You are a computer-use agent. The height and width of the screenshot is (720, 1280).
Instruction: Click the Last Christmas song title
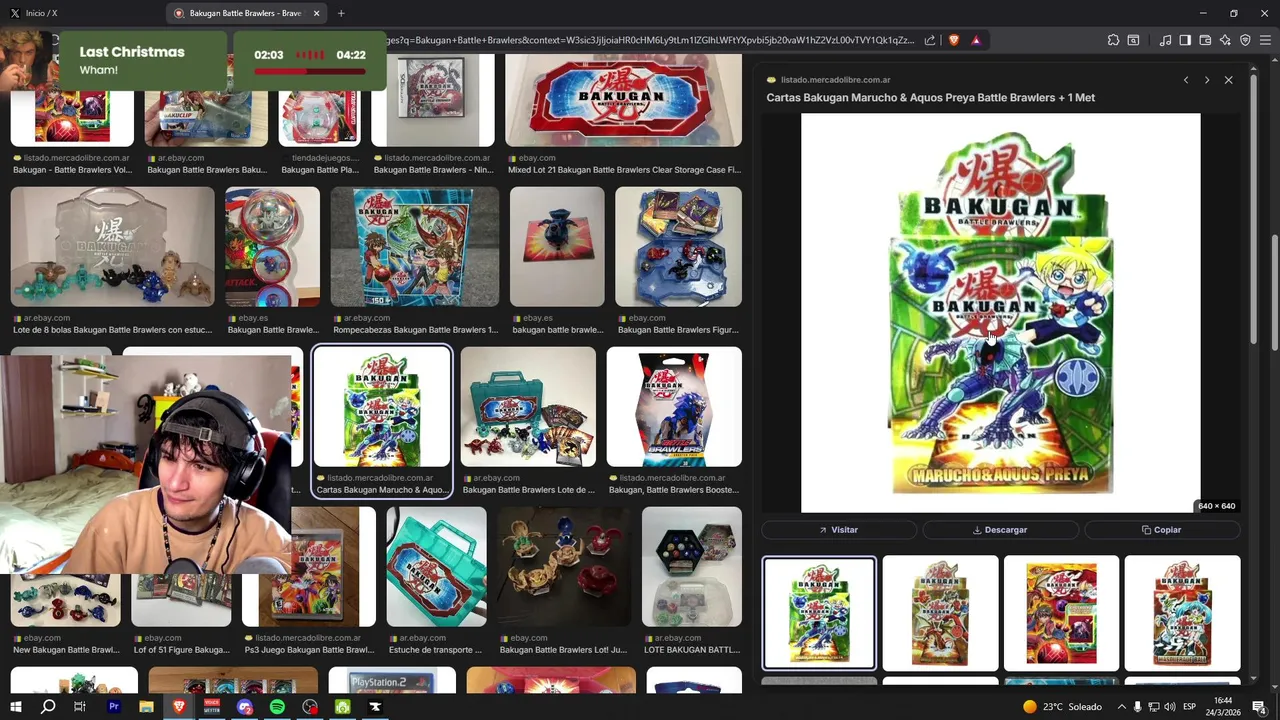tap(132, 52)
